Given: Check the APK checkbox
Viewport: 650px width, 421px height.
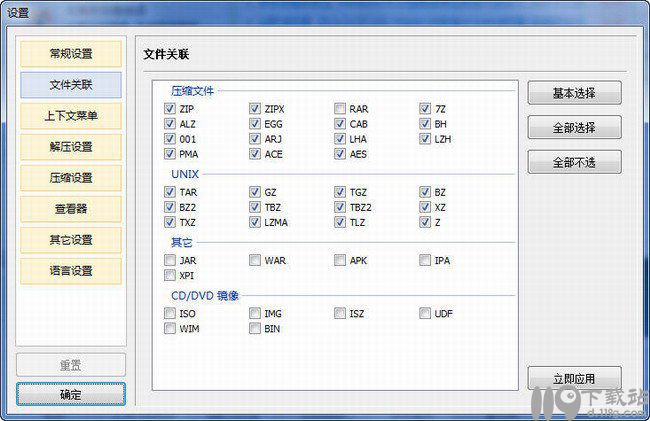Looking at the screenshot, I should tap(340, 260).
